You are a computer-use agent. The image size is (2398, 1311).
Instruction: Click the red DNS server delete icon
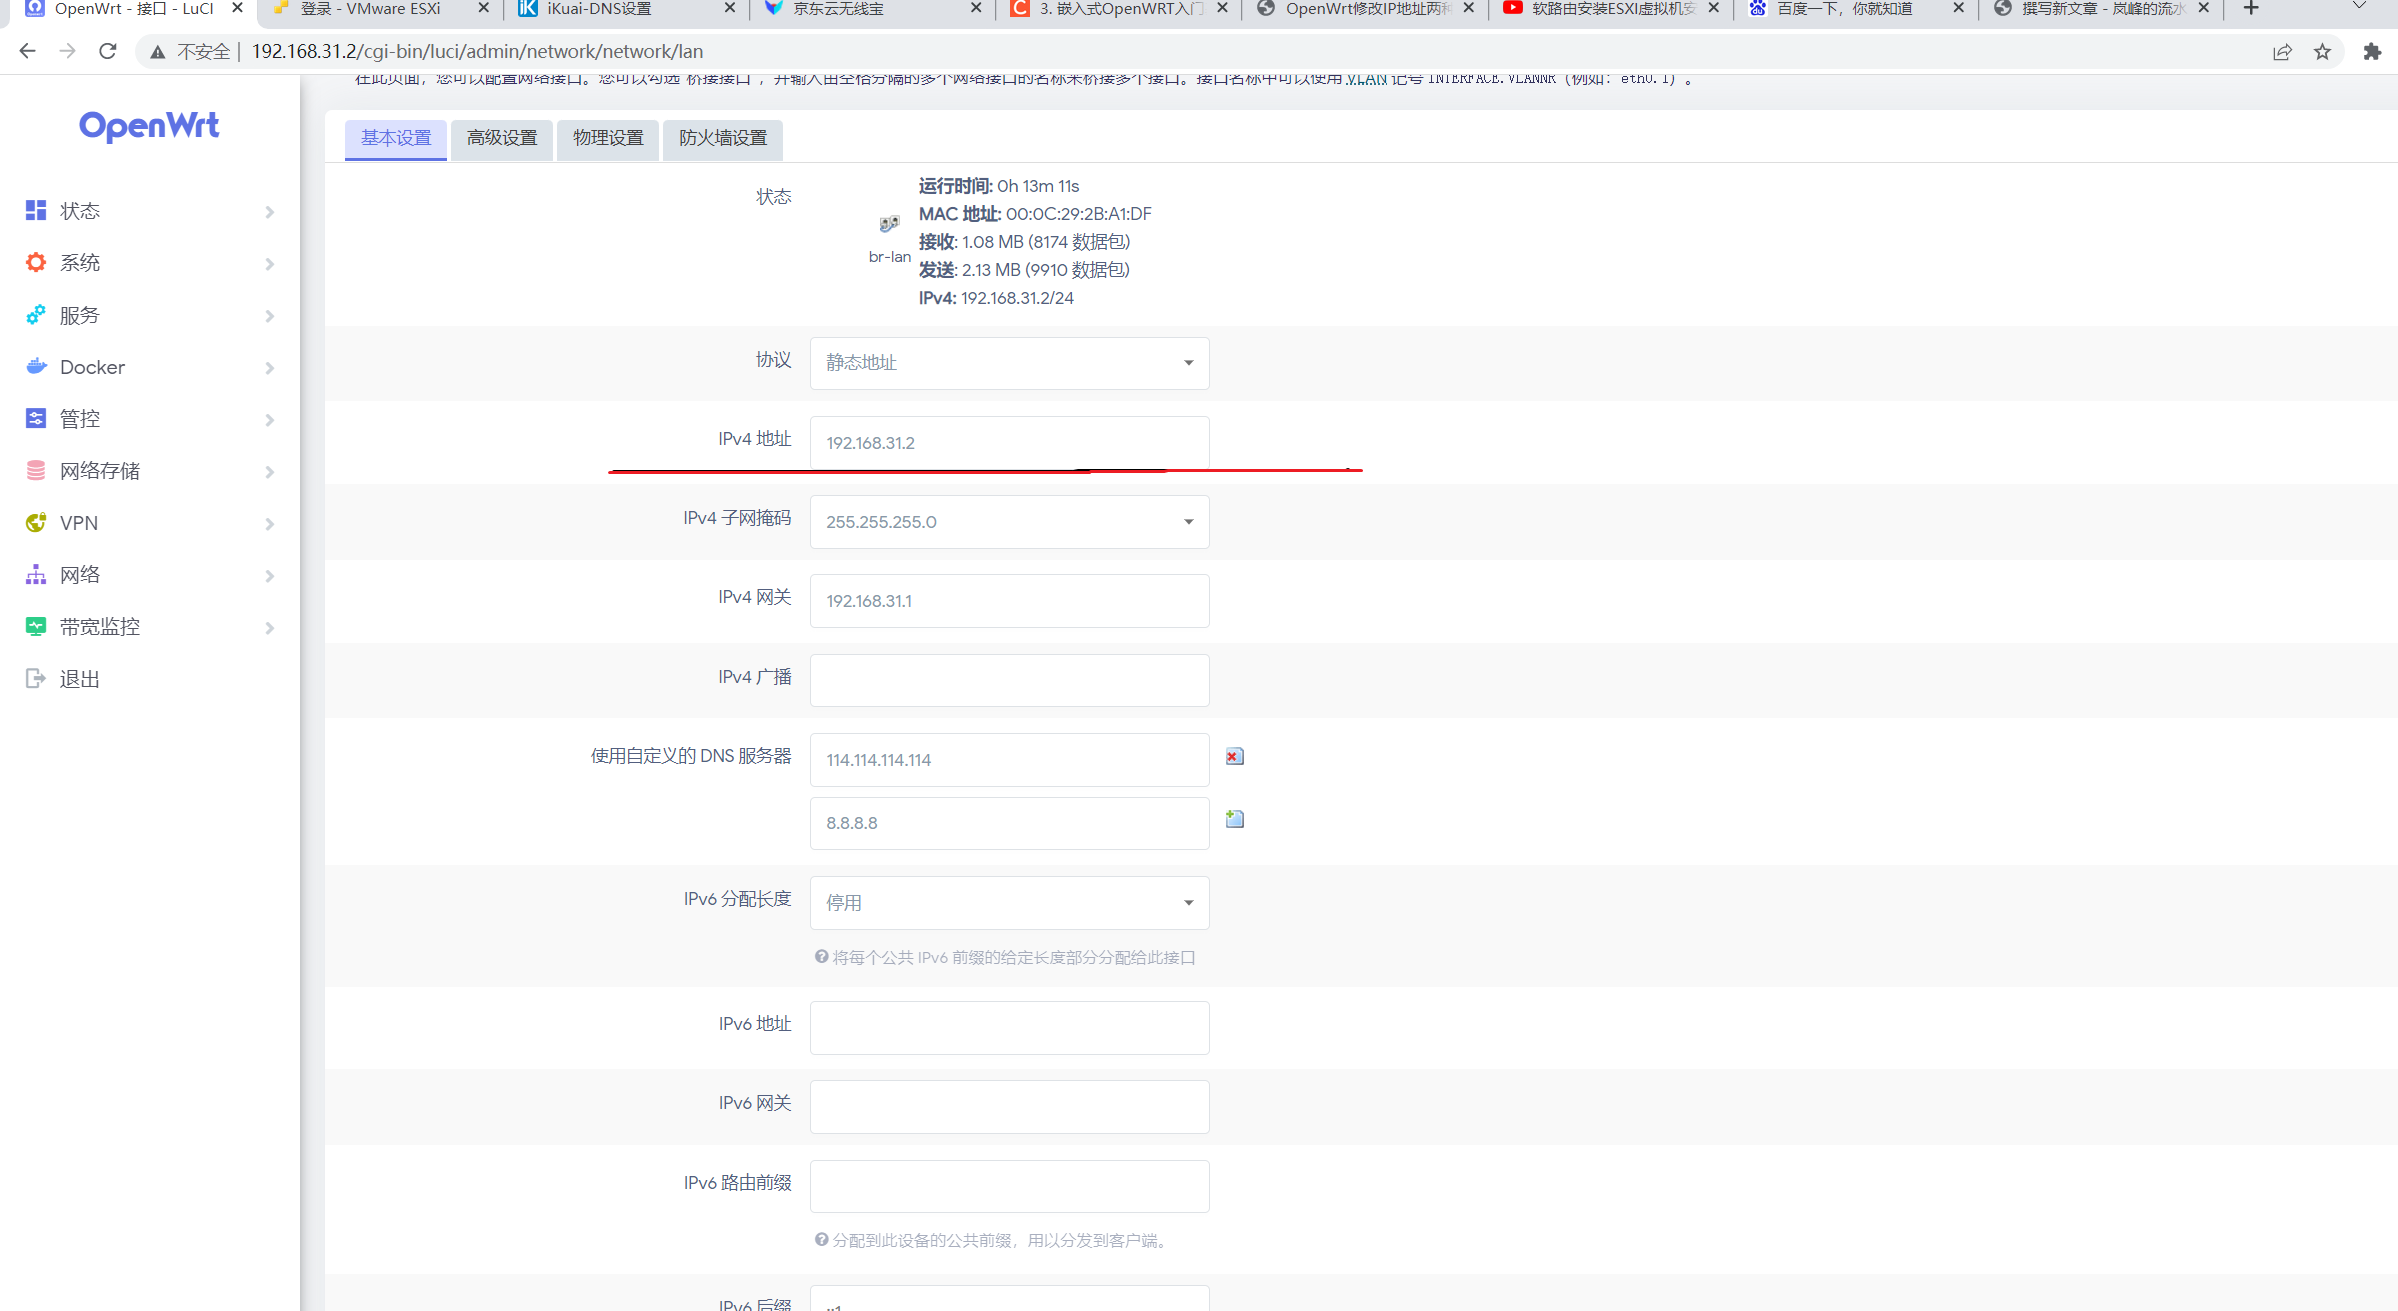tap(1234, 757)
